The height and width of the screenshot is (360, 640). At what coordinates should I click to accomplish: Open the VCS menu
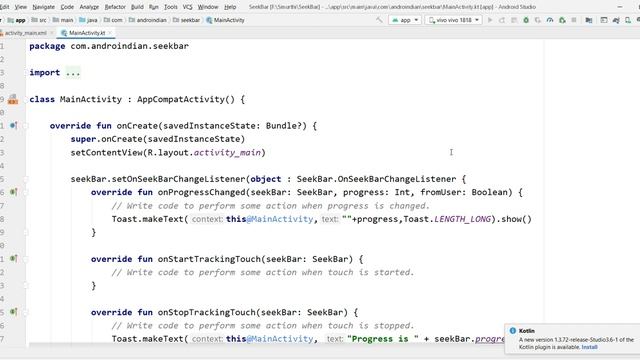click(187, 7)
